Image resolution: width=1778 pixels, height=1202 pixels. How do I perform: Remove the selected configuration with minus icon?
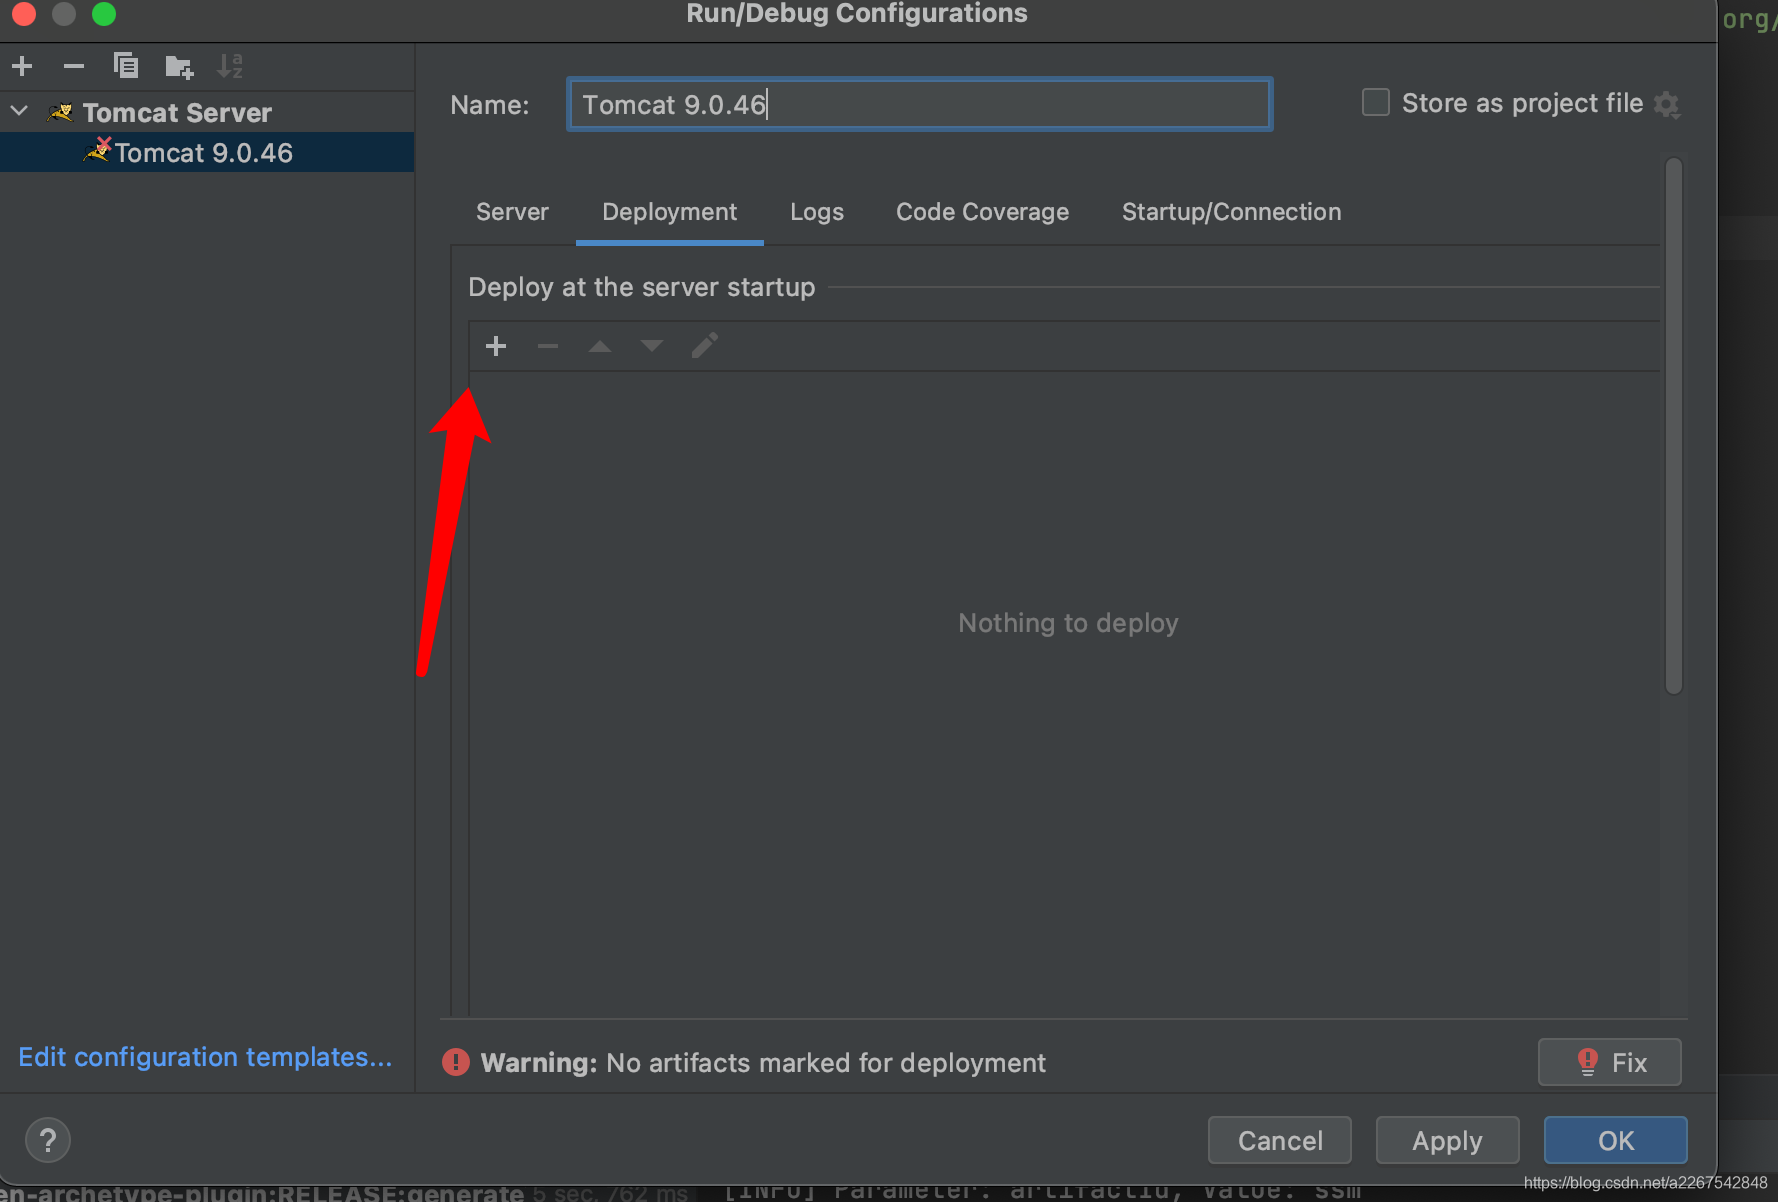tap(74, 66)
